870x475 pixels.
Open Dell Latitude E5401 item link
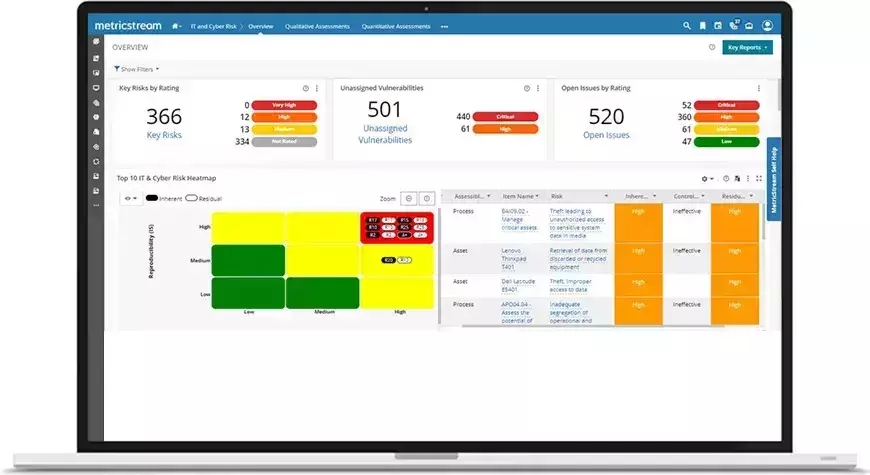point(518,285)
